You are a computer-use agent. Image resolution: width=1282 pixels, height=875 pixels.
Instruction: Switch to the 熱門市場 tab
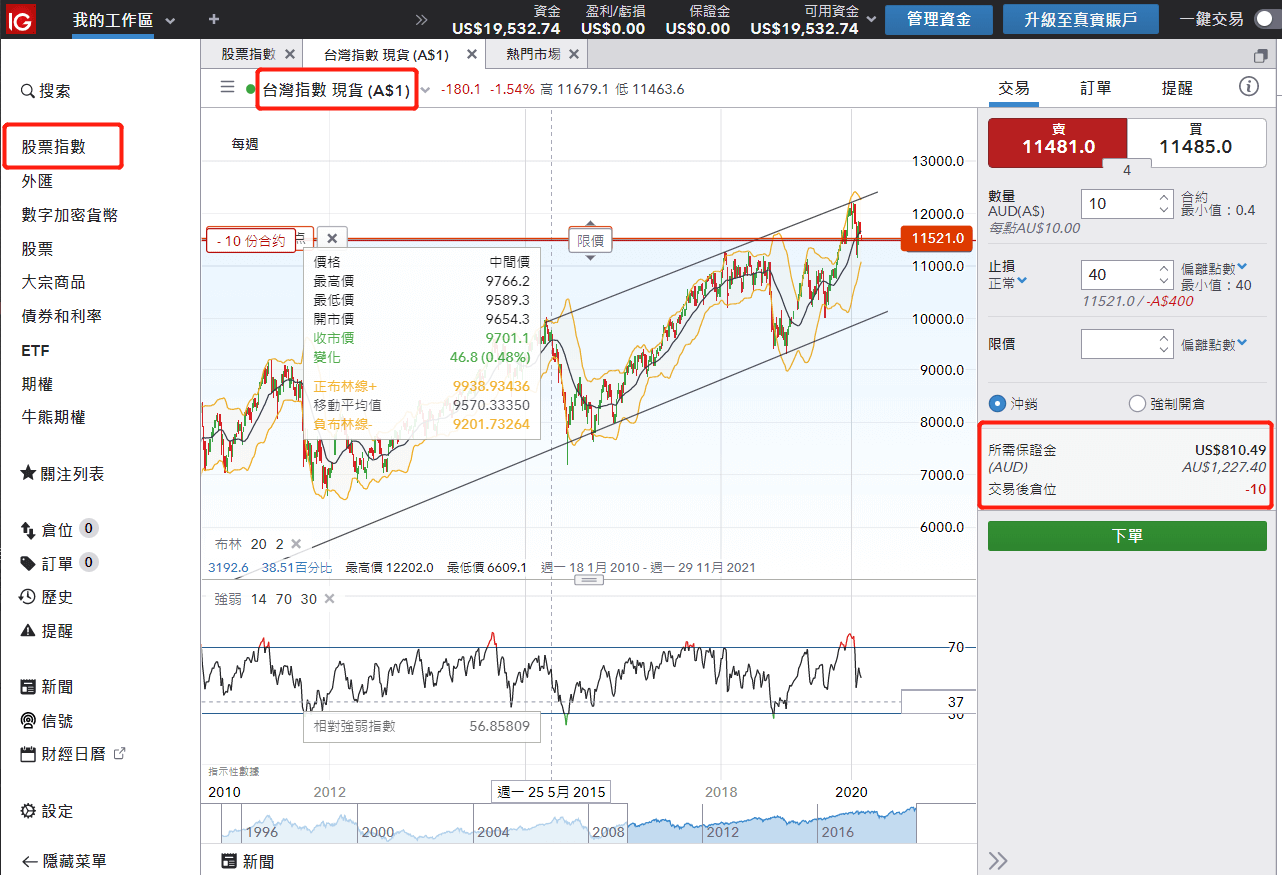(532, 54)
